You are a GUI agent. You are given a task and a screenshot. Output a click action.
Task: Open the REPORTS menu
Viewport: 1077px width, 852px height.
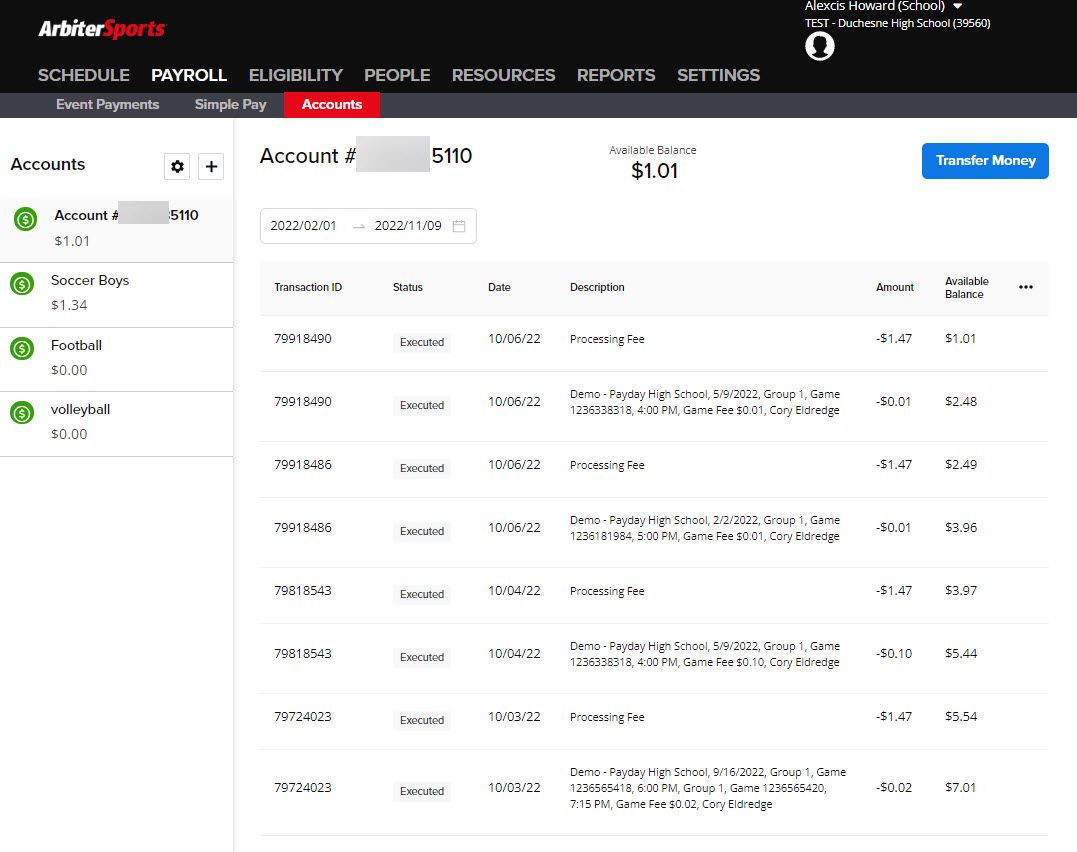(x=615, y=75)
